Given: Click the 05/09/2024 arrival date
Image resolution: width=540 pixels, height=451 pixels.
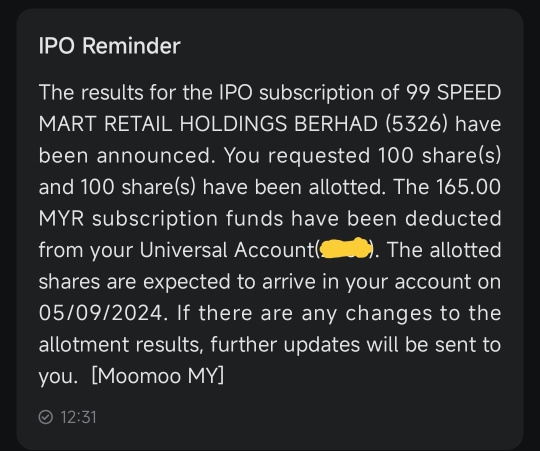Looking at the screenshot, I should pos(101,313).
